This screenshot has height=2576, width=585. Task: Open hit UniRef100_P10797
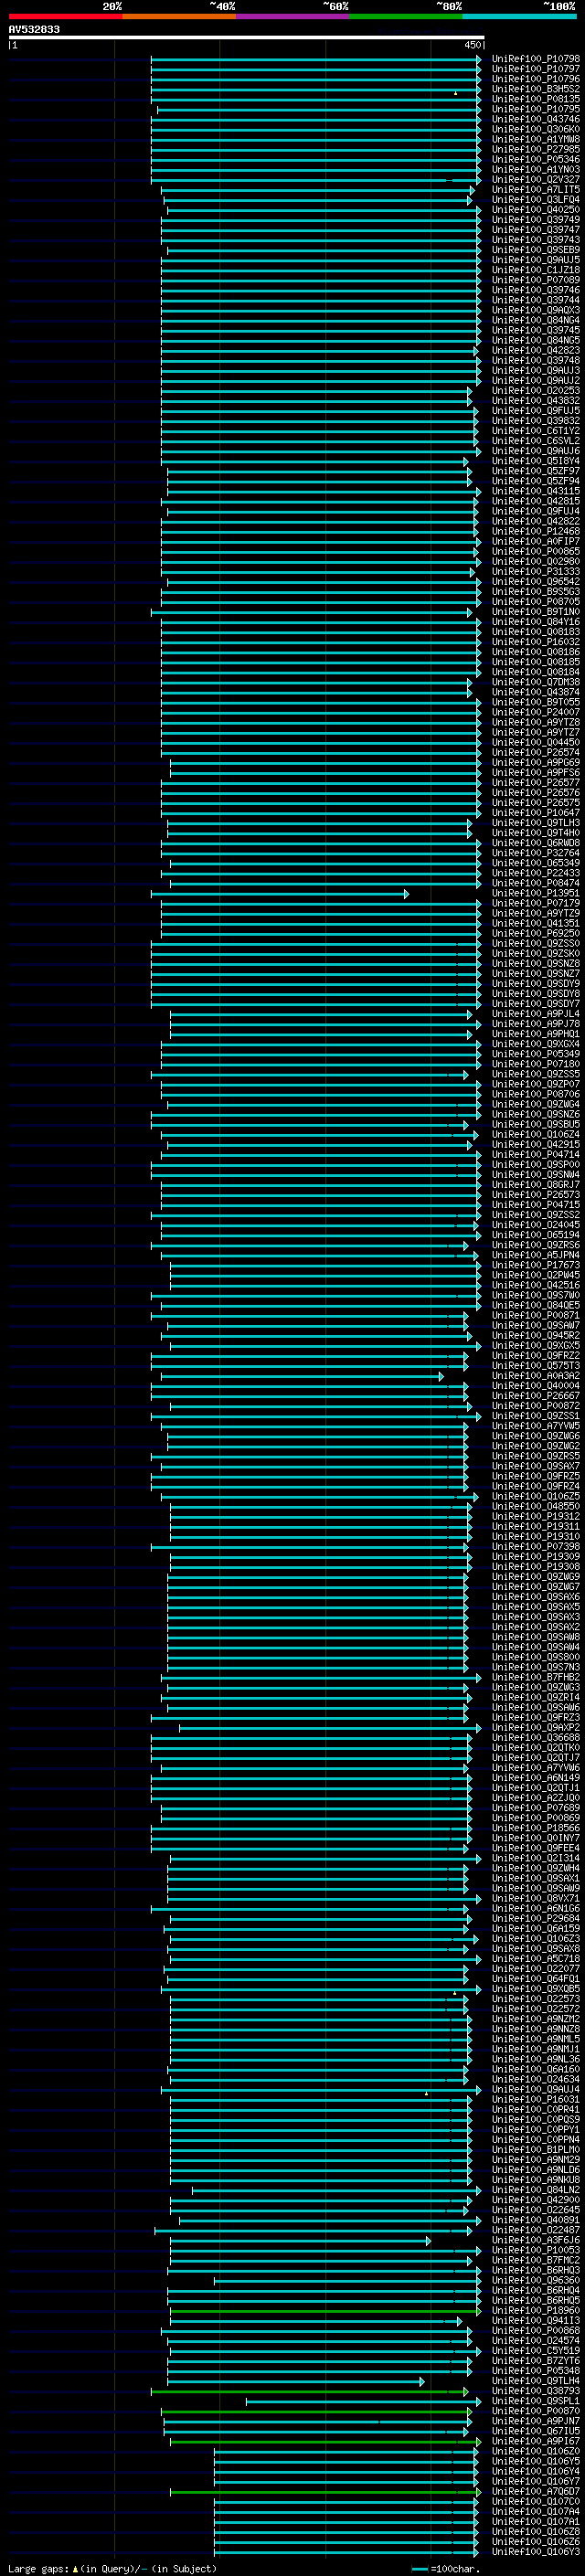point(536,69)
